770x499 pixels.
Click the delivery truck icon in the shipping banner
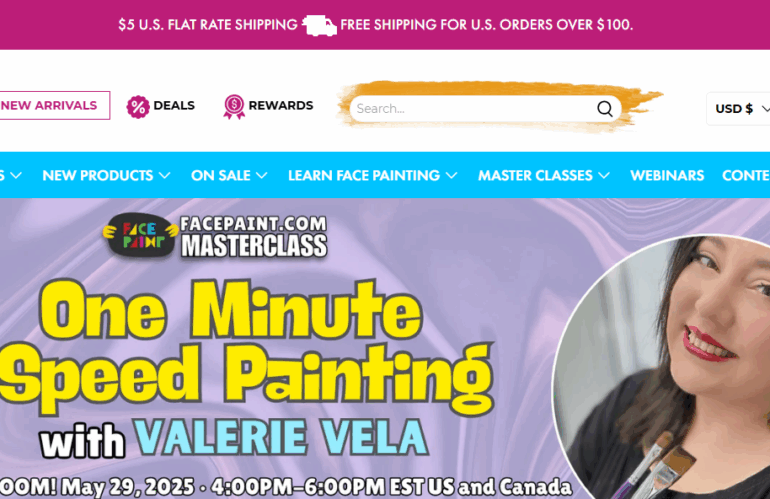pos(319,26)
